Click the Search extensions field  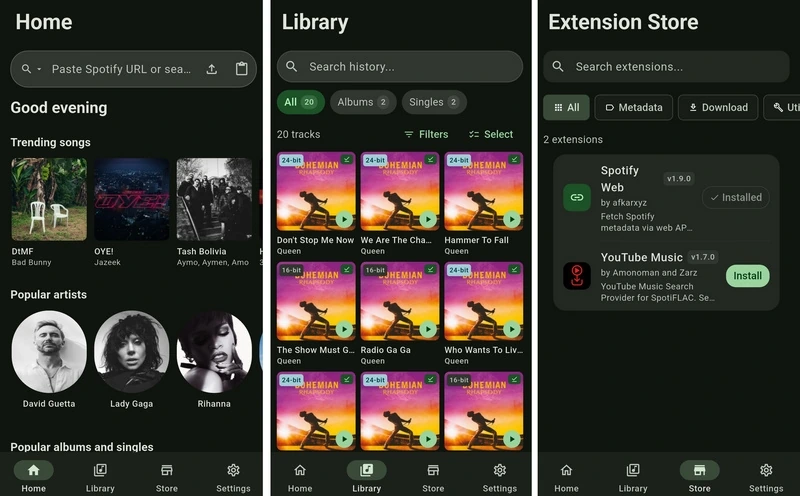pyautogui.click(x=666, y=66)
